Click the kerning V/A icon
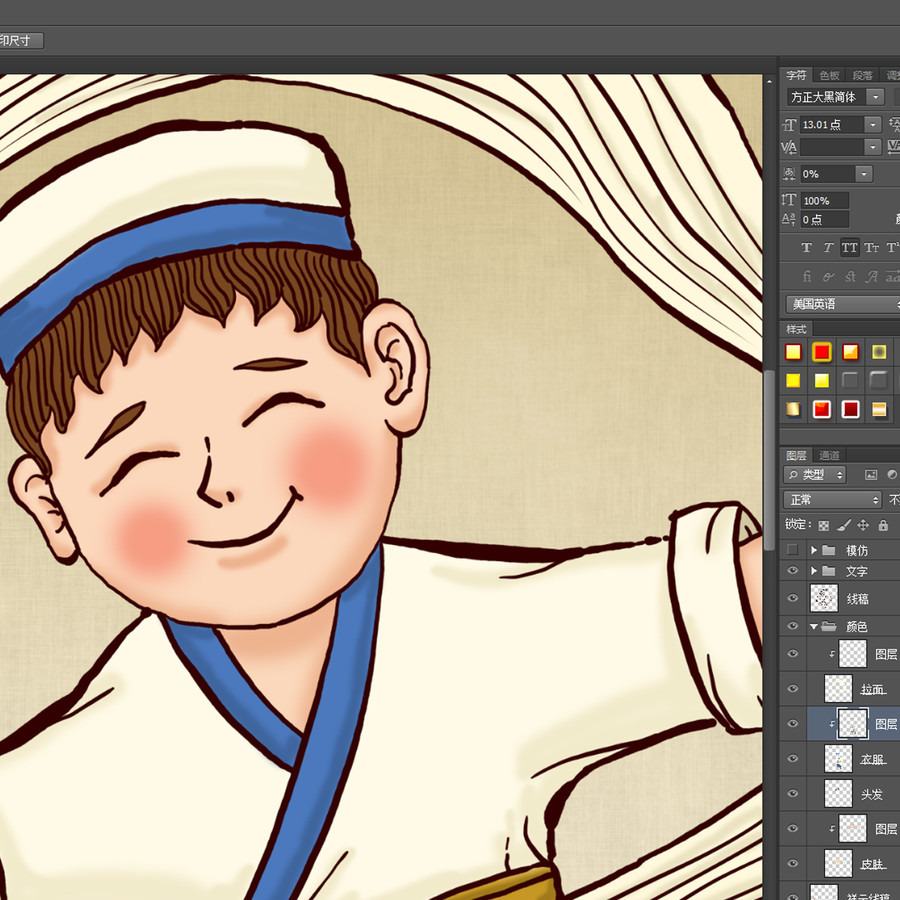The height and width of the screenshot is (900, 900). coord(789,147)
